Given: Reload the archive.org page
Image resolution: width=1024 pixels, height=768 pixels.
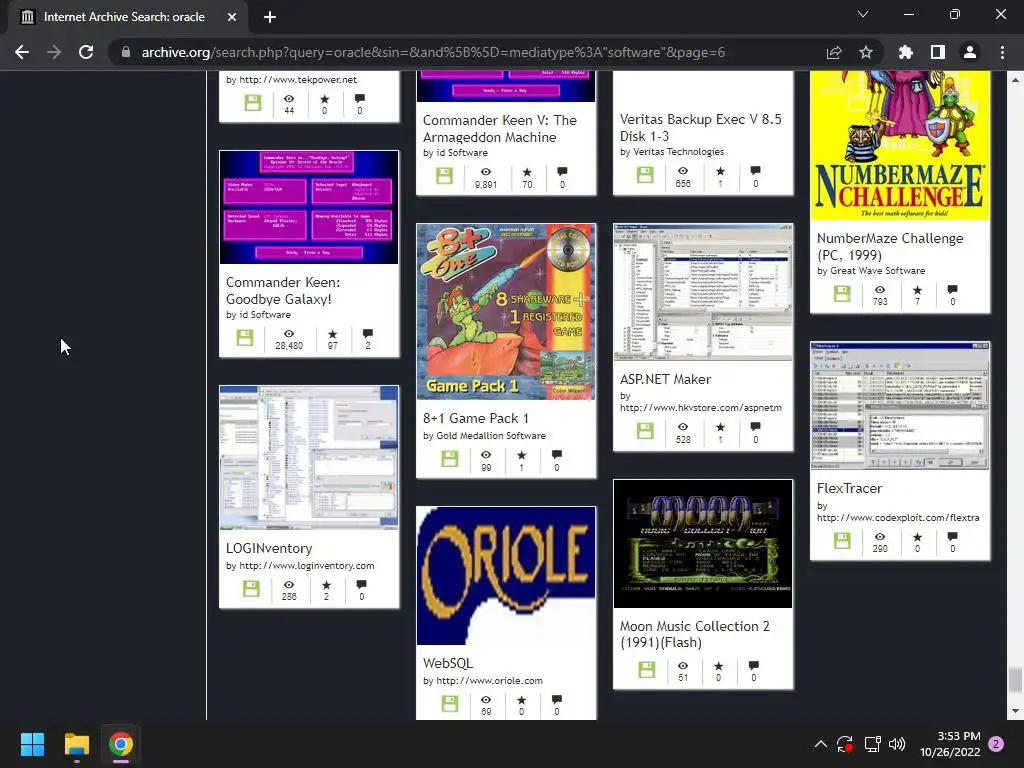Looking at the screenshot, I should click(x=86, y=52).
